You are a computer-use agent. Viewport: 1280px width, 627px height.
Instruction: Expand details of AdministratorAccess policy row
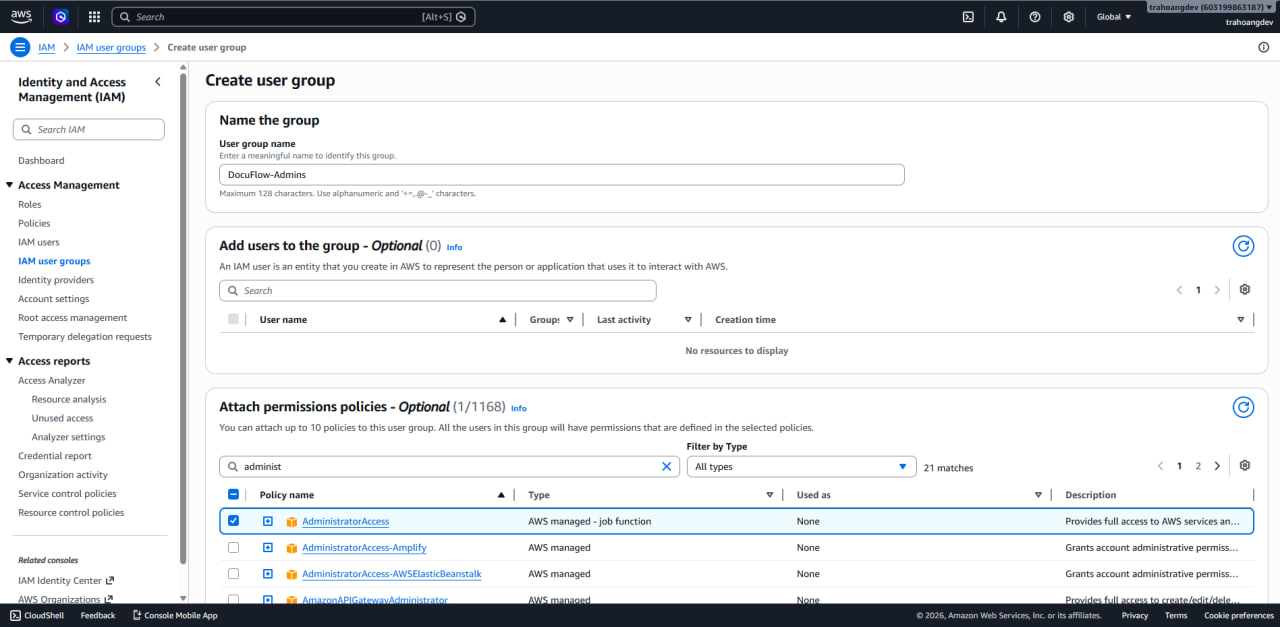tap(268, 521)
